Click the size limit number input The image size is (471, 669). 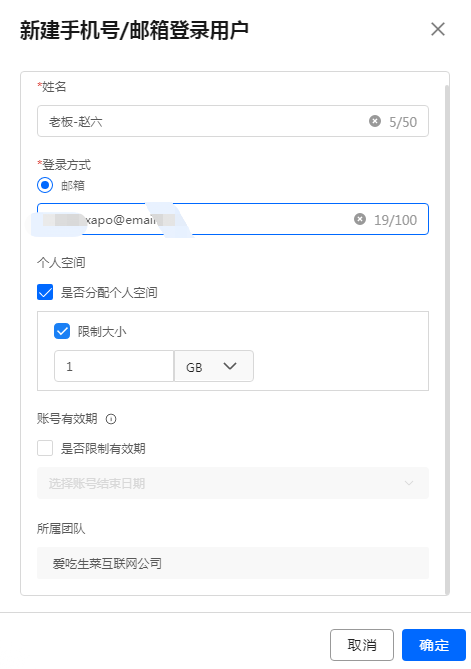(114, 366)
